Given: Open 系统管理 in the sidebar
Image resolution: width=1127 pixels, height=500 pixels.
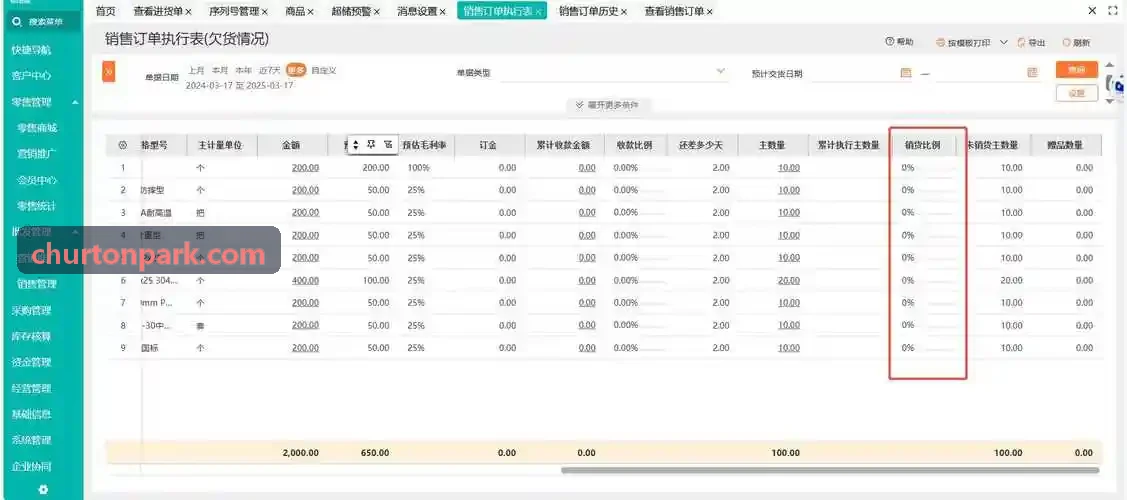Looking at the screenshot, I should [32, 440].
